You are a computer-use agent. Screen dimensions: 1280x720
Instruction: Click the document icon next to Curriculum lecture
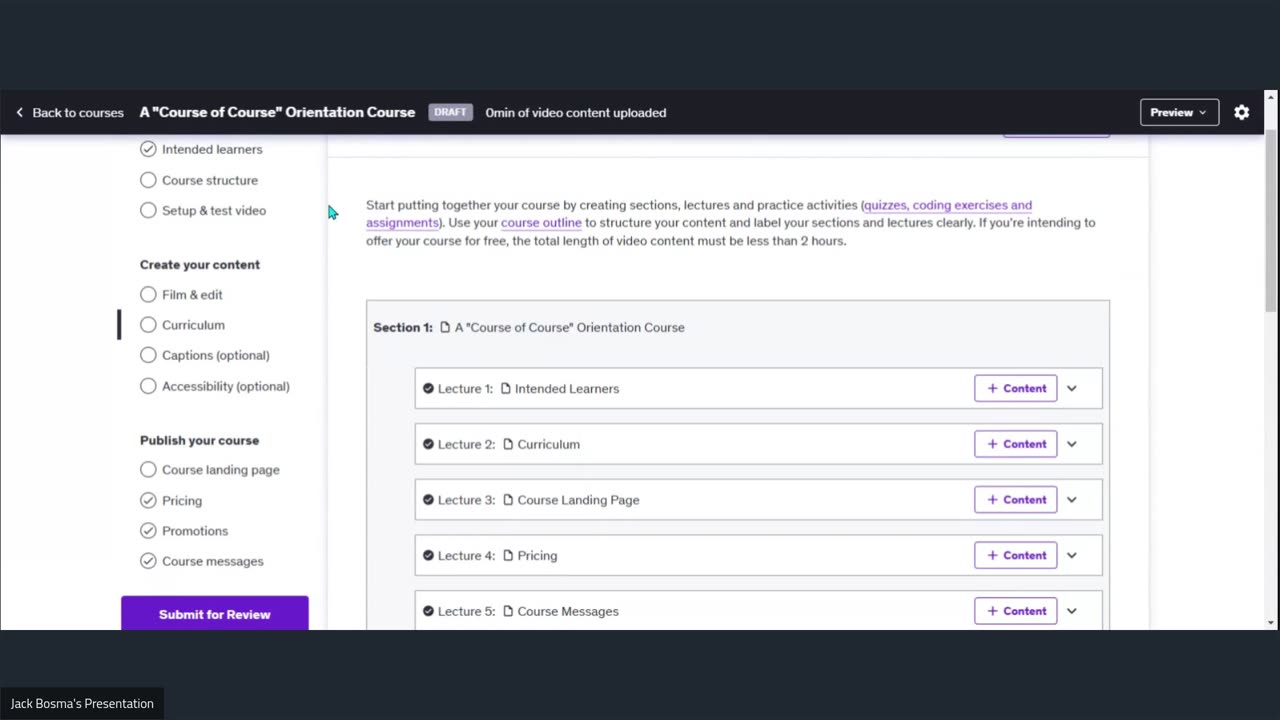pyautogui.click(x=508, y=444)
